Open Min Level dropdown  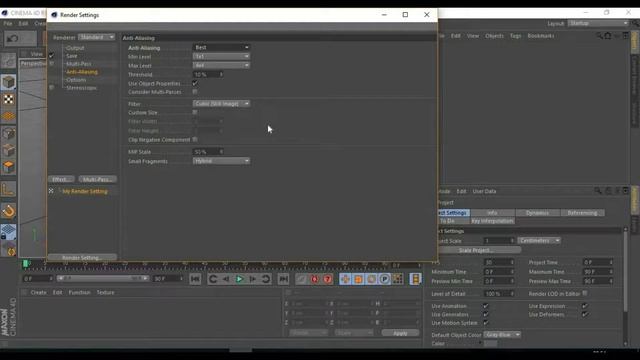coord(221,56)
